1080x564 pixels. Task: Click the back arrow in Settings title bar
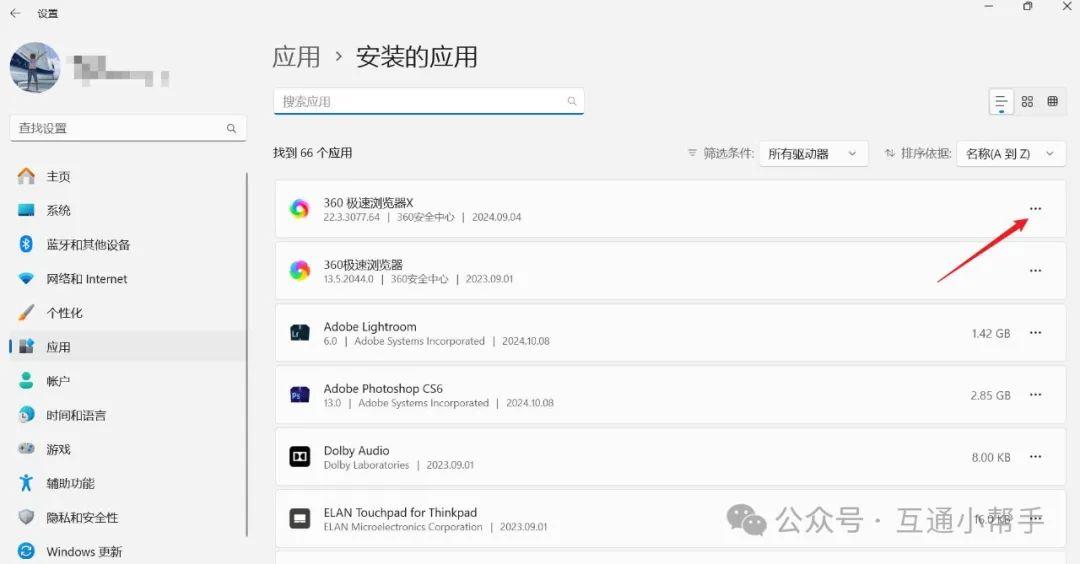coord(15,13)
